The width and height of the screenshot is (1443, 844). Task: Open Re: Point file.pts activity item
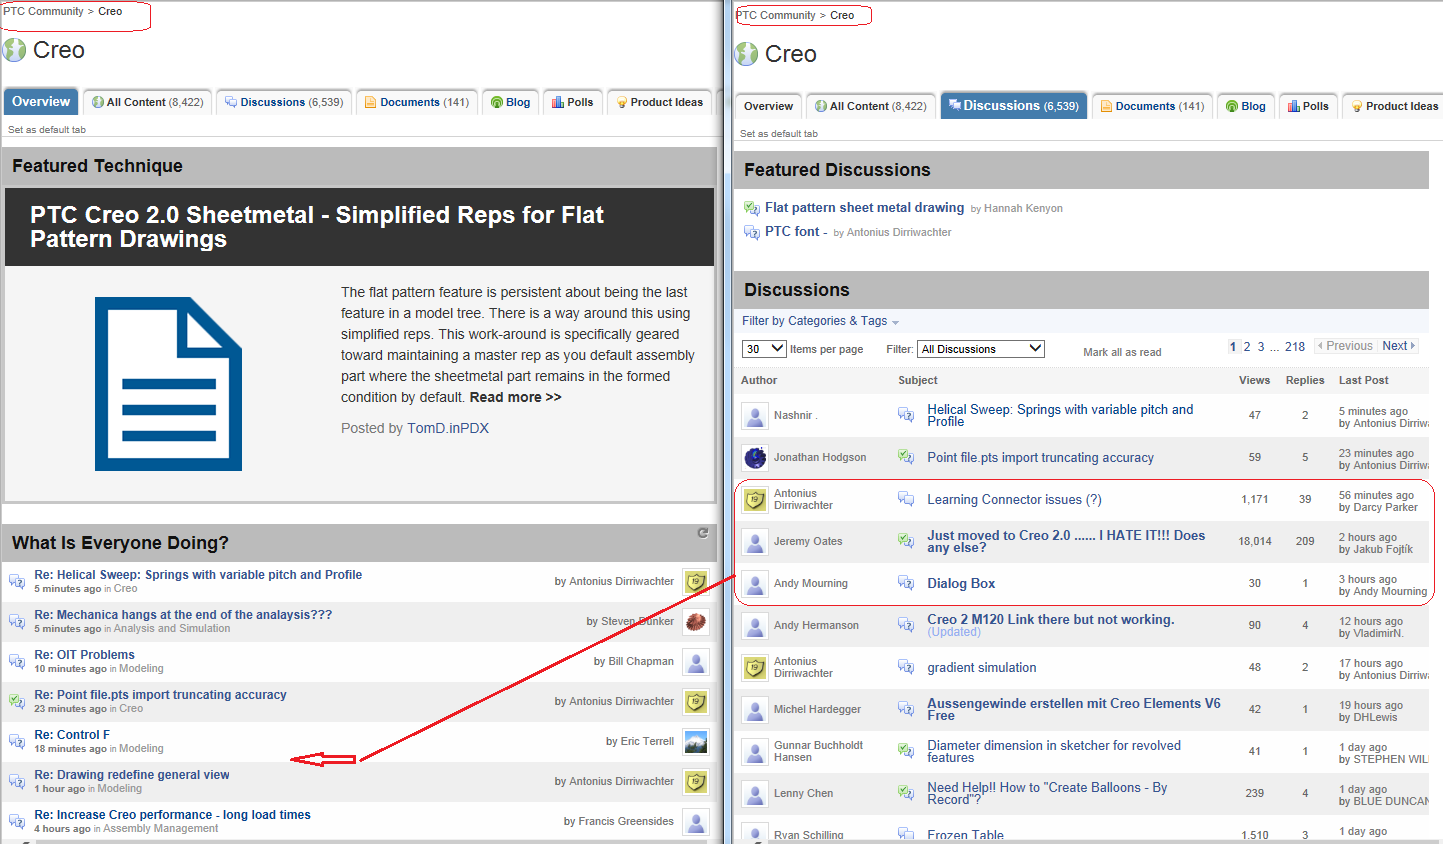[x=160, y=695]
